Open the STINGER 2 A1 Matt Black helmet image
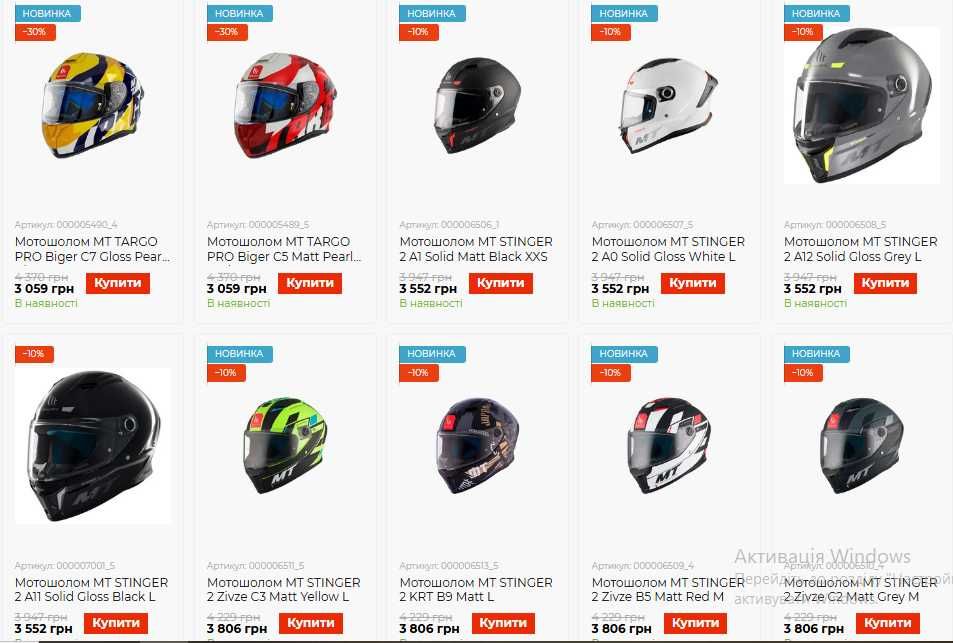The width and height of the screenshot is (953, 643). (477, 105)
